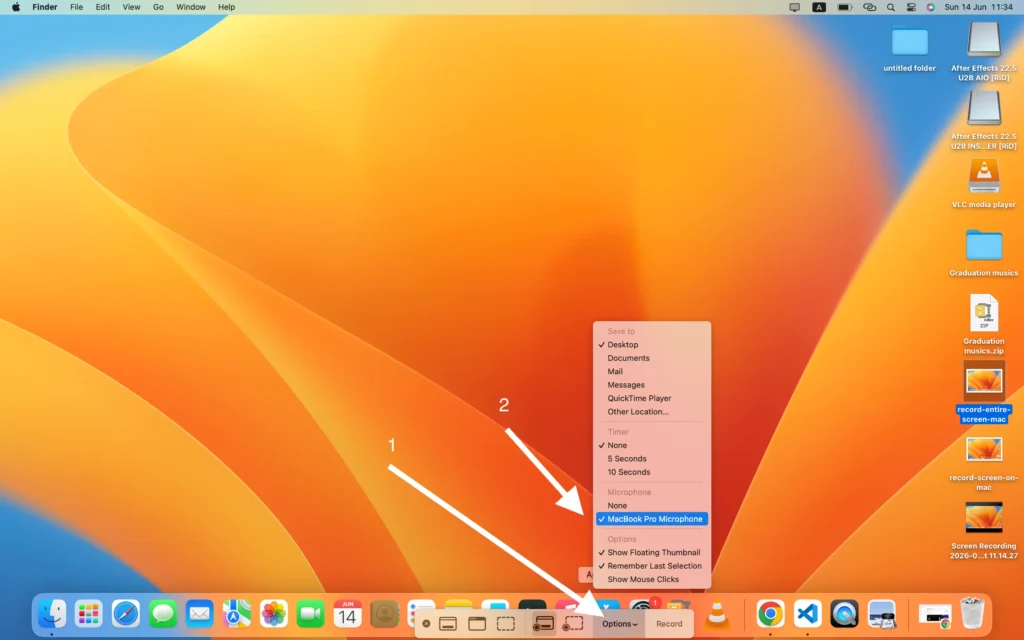
Task: Open the Help menu
Action: click(227, 7)
